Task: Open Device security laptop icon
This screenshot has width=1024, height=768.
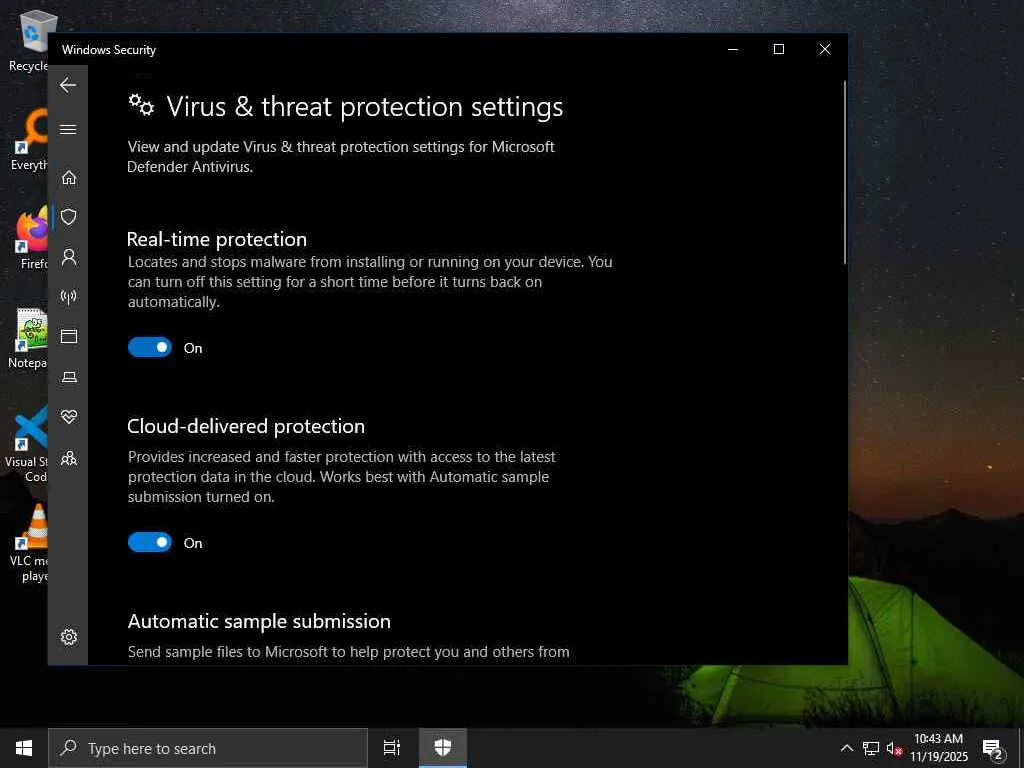Action: point(69,377)
